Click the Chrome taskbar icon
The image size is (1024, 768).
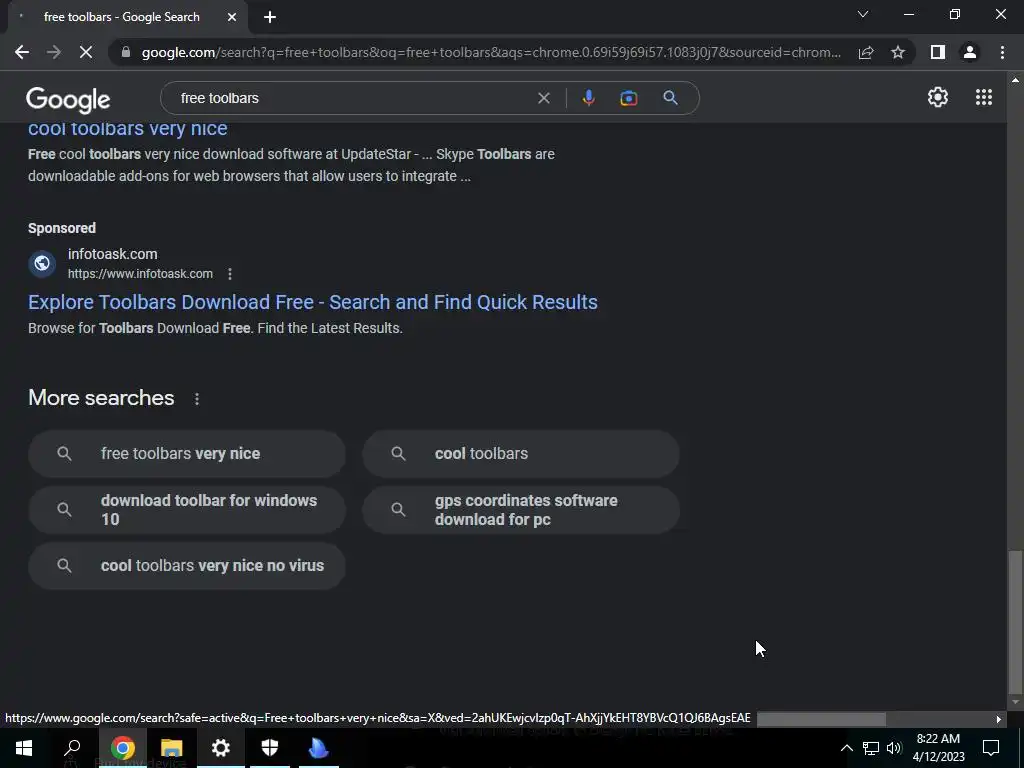(x=122, y=748)
